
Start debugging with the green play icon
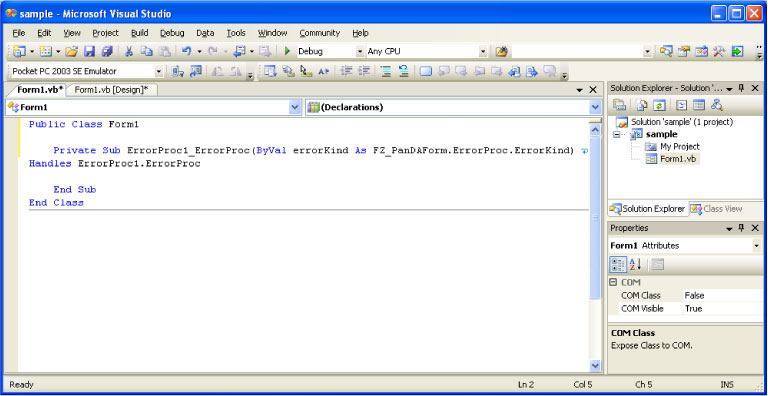pos(288,51)
